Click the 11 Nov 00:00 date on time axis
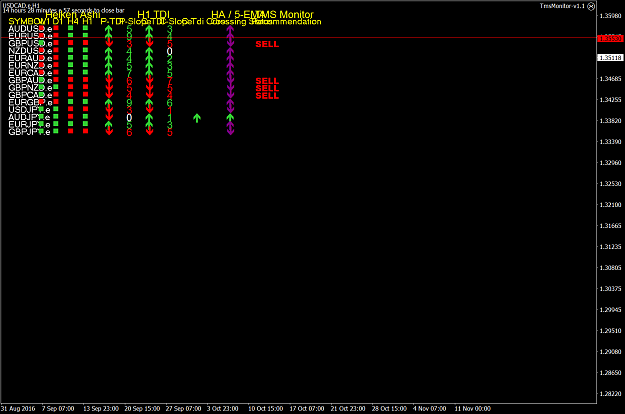 click(x=473, y=409)
